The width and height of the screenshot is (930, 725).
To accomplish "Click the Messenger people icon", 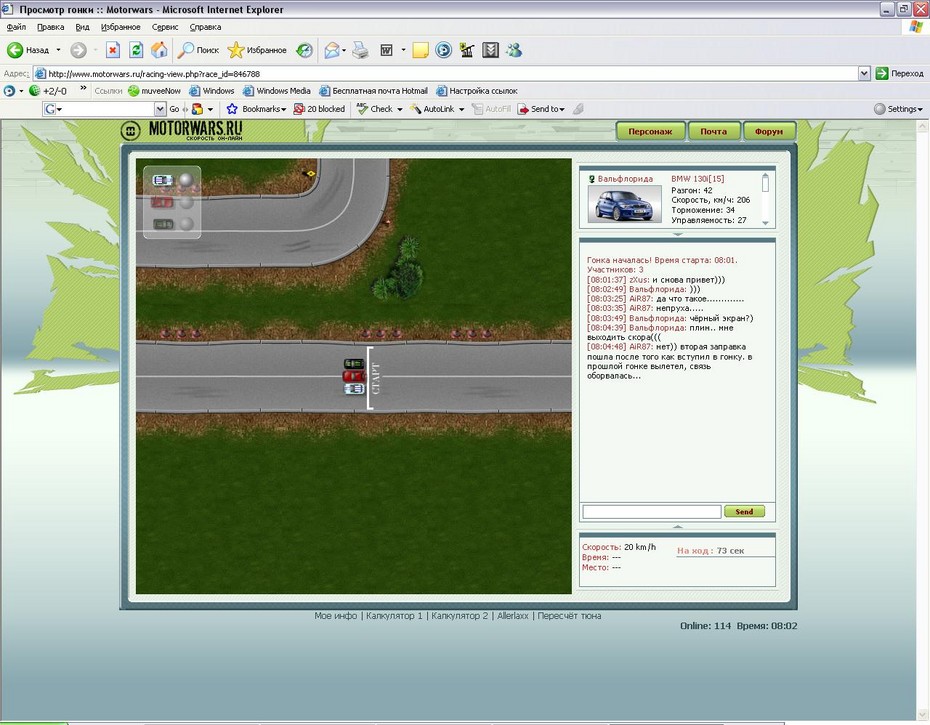I will (x=514, y=50).
